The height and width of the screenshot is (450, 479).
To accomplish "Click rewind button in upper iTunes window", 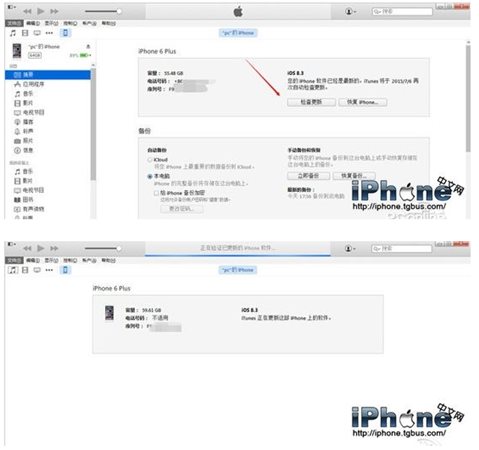I will pos(27,11).
